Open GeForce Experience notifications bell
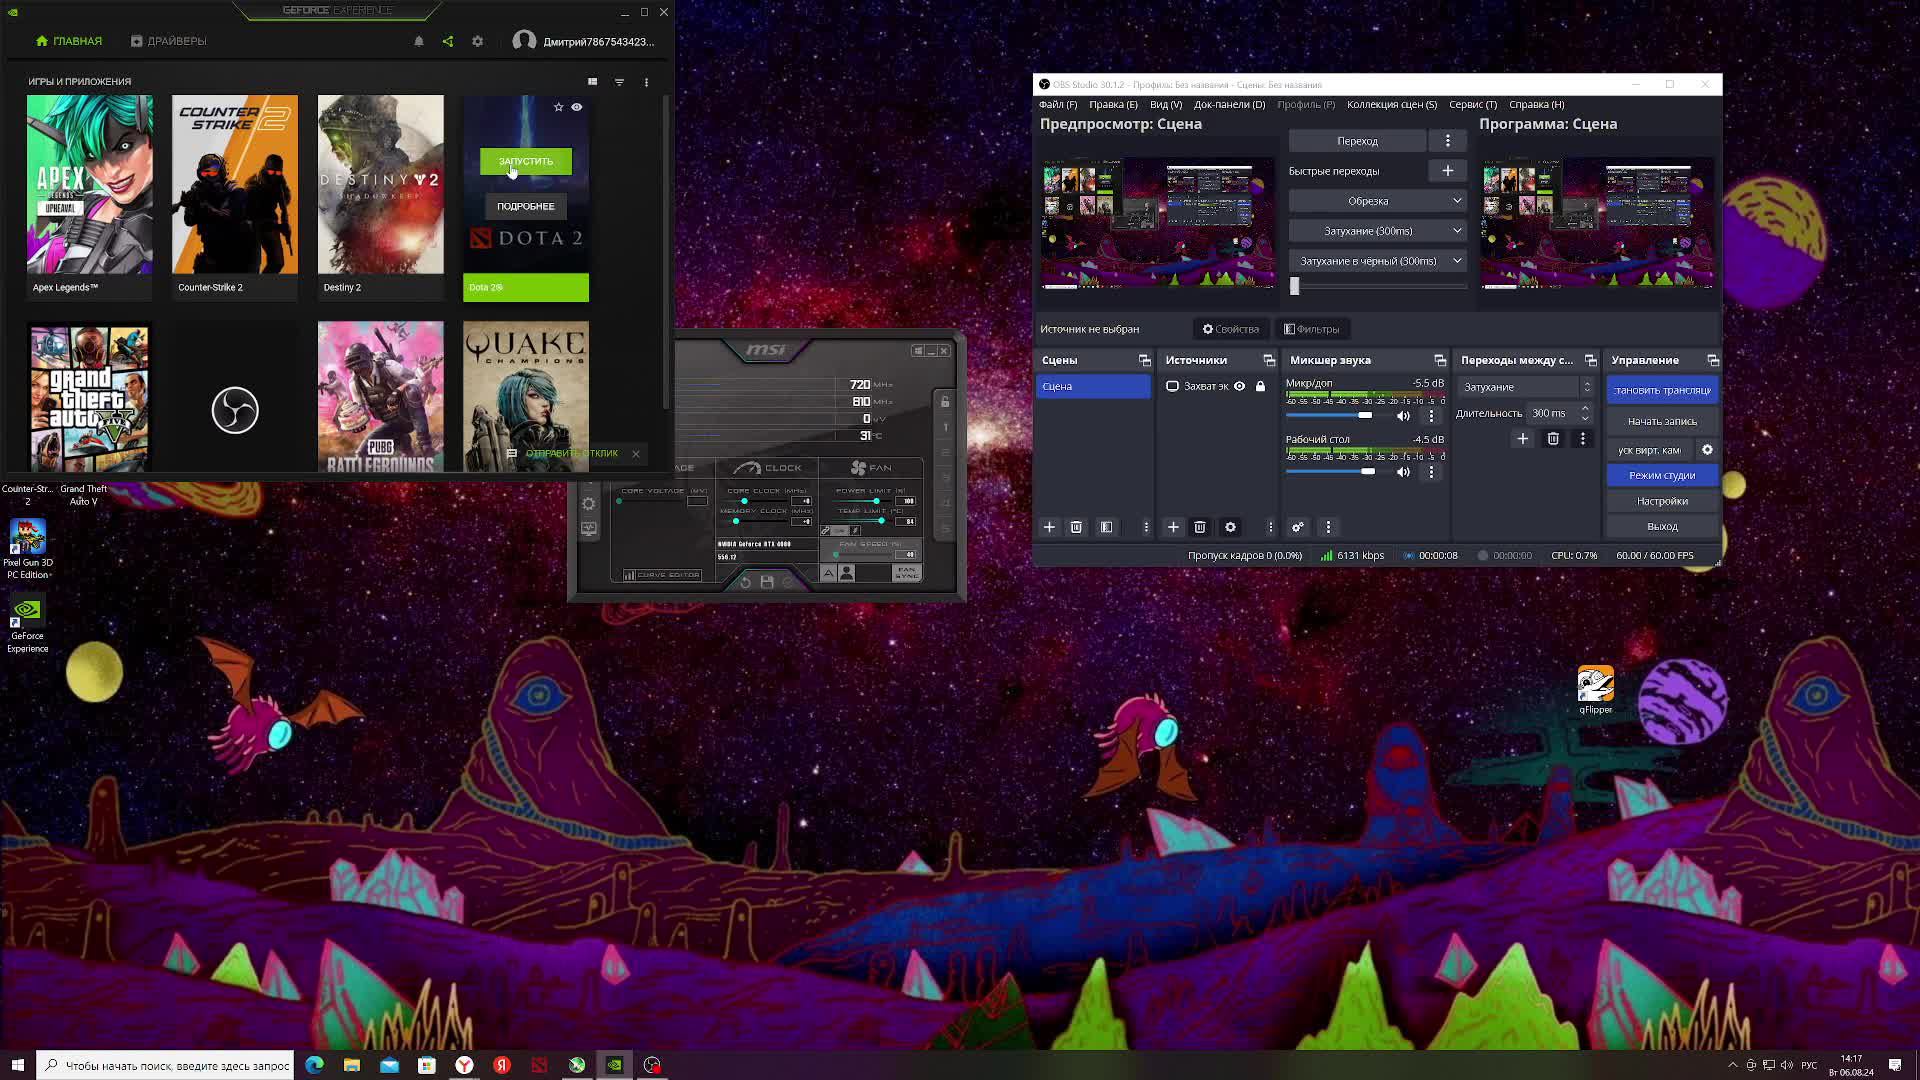The image size is (1920, 1080). (x=419, y=41)
